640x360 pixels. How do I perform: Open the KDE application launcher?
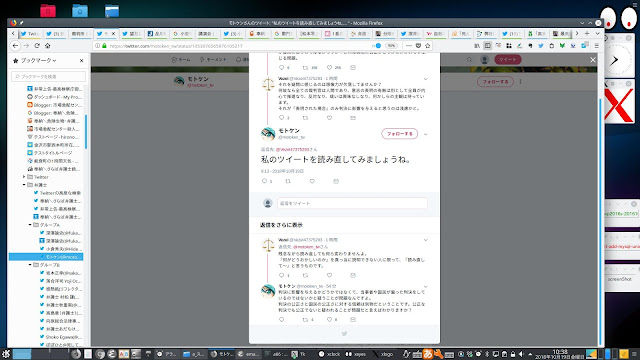coord(6,354)
